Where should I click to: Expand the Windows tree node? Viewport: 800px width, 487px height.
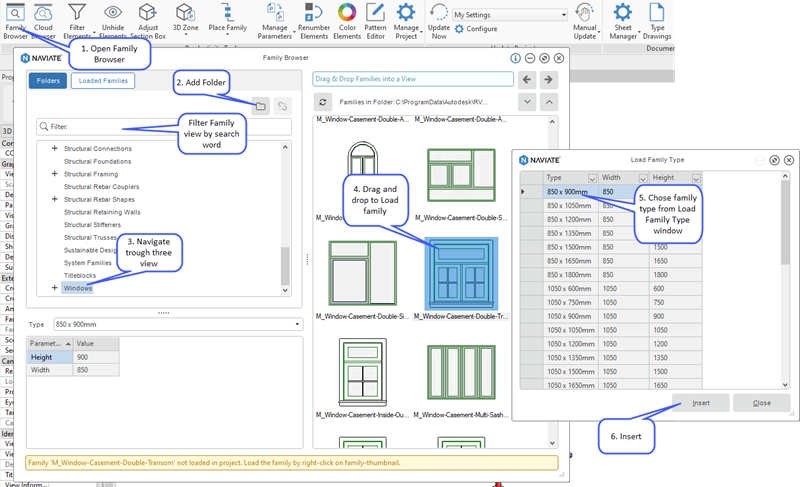[x=54, y=288]
